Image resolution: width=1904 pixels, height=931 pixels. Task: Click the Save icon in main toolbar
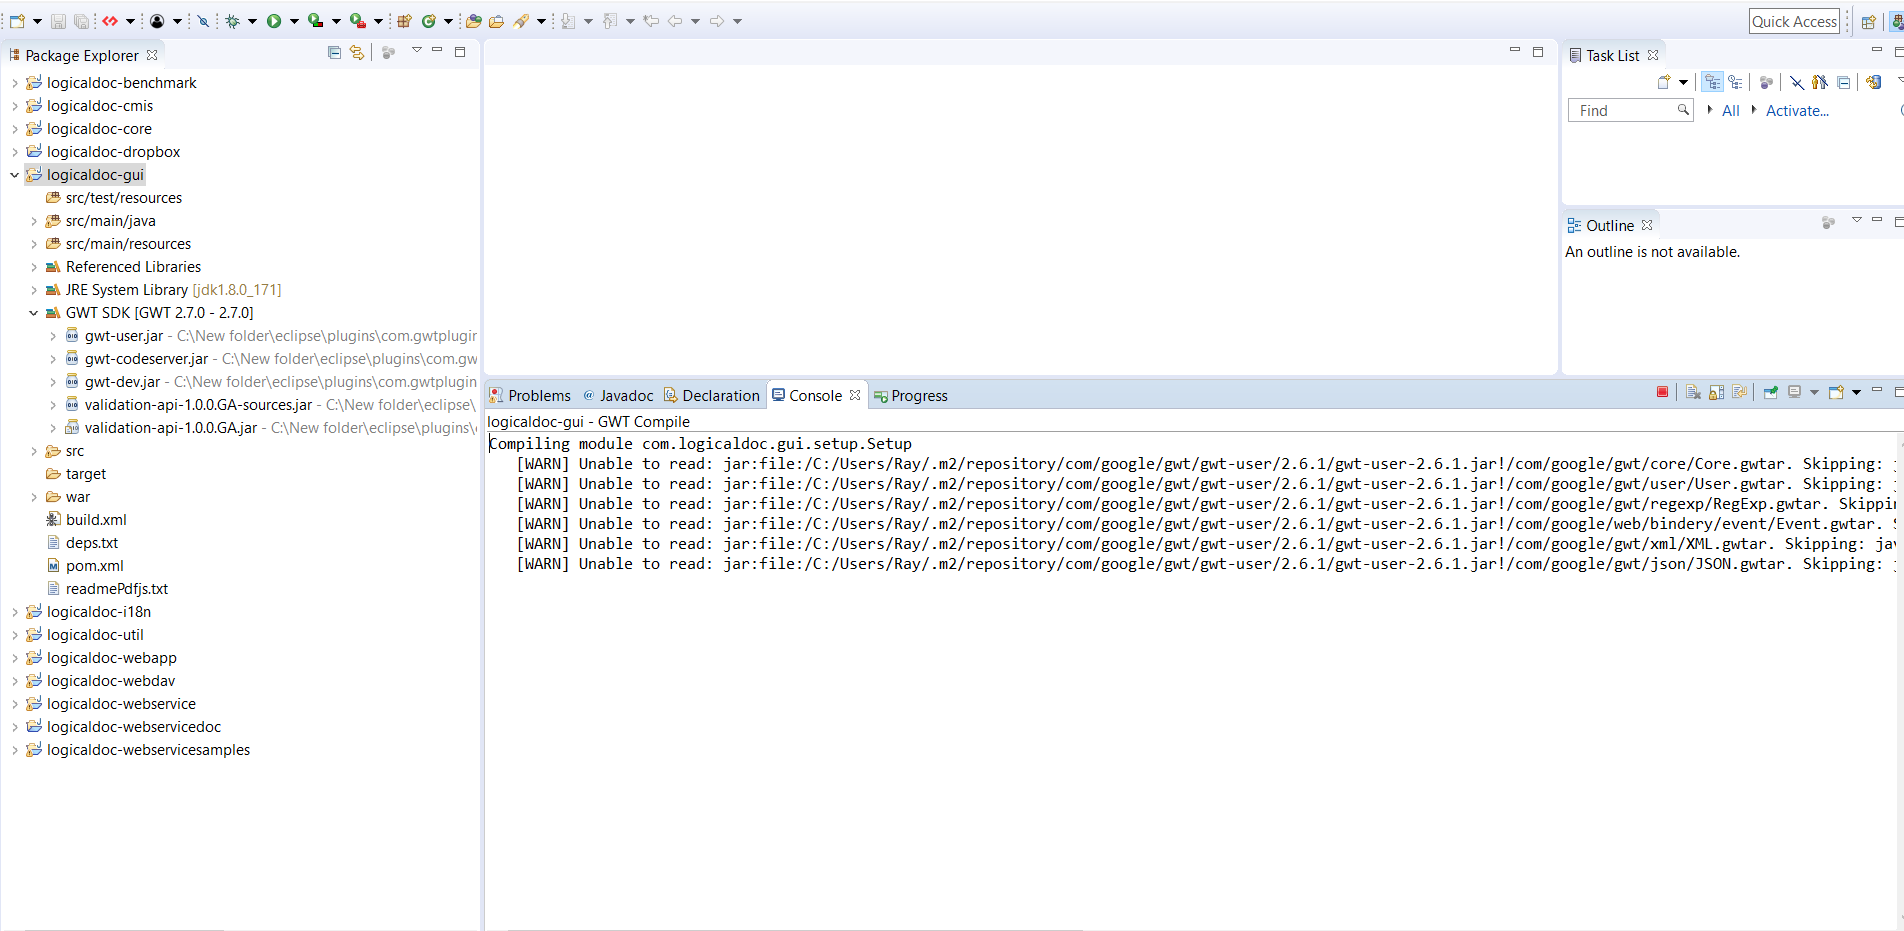click(58, 21)
